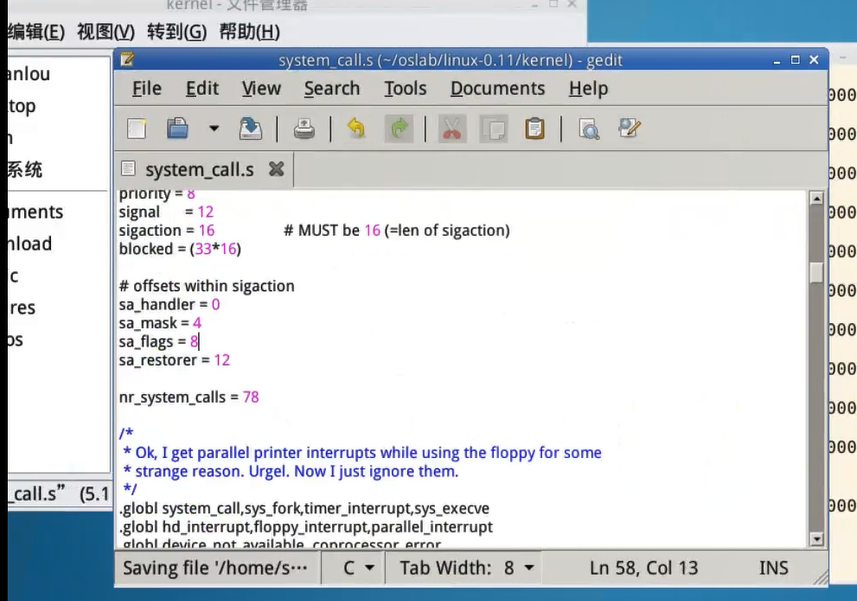Viewport: 857px width, 601px height.
Task: Expand the Tab Width dropdown
Action: [x=467, y=568]
